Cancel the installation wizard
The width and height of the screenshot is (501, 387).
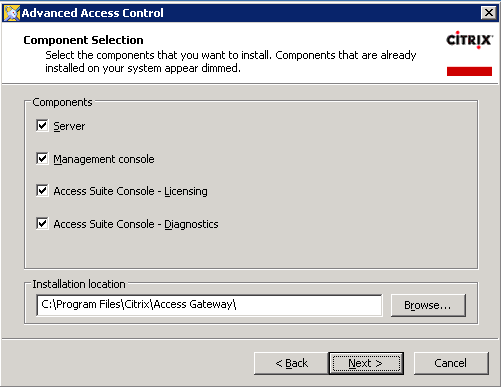(451, 363)
